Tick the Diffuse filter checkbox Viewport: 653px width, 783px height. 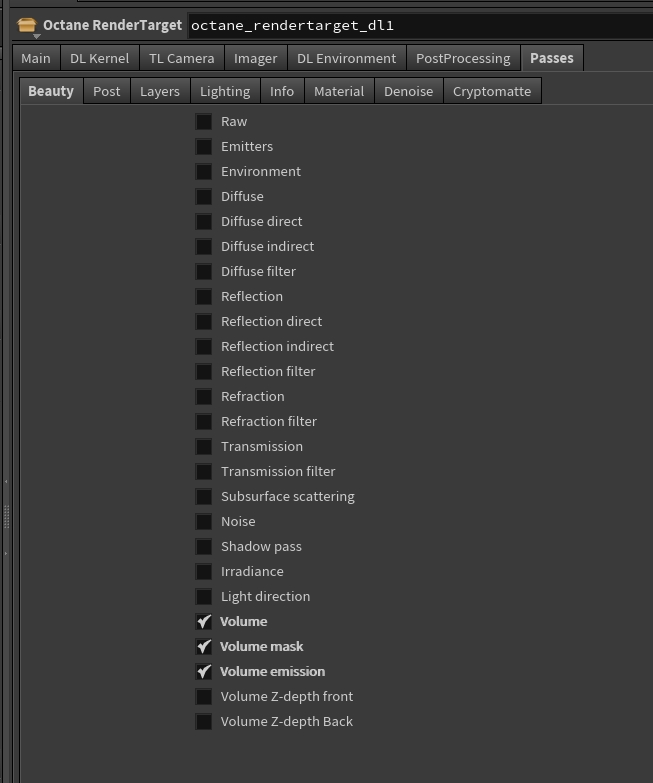click(204, 272)
